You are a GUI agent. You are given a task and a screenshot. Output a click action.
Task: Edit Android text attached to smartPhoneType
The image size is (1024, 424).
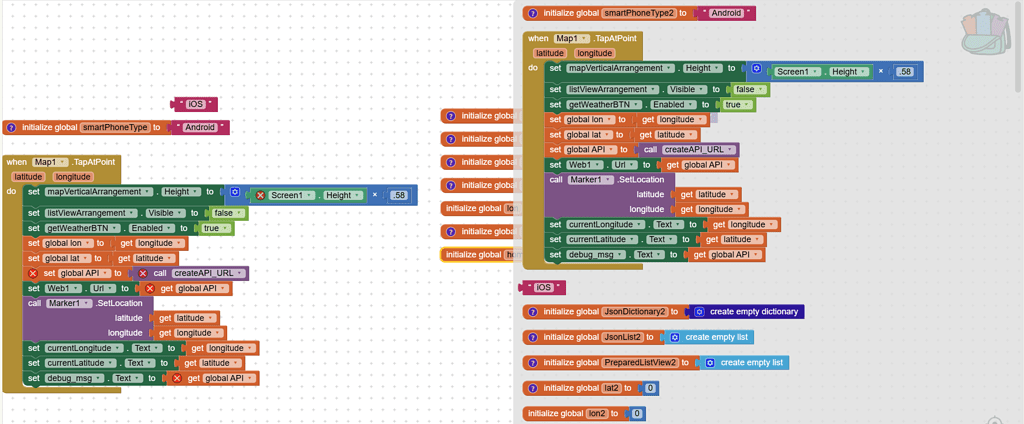200,127
